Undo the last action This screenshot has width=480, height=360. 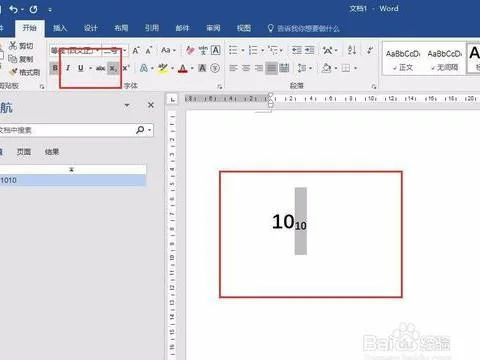13,9
